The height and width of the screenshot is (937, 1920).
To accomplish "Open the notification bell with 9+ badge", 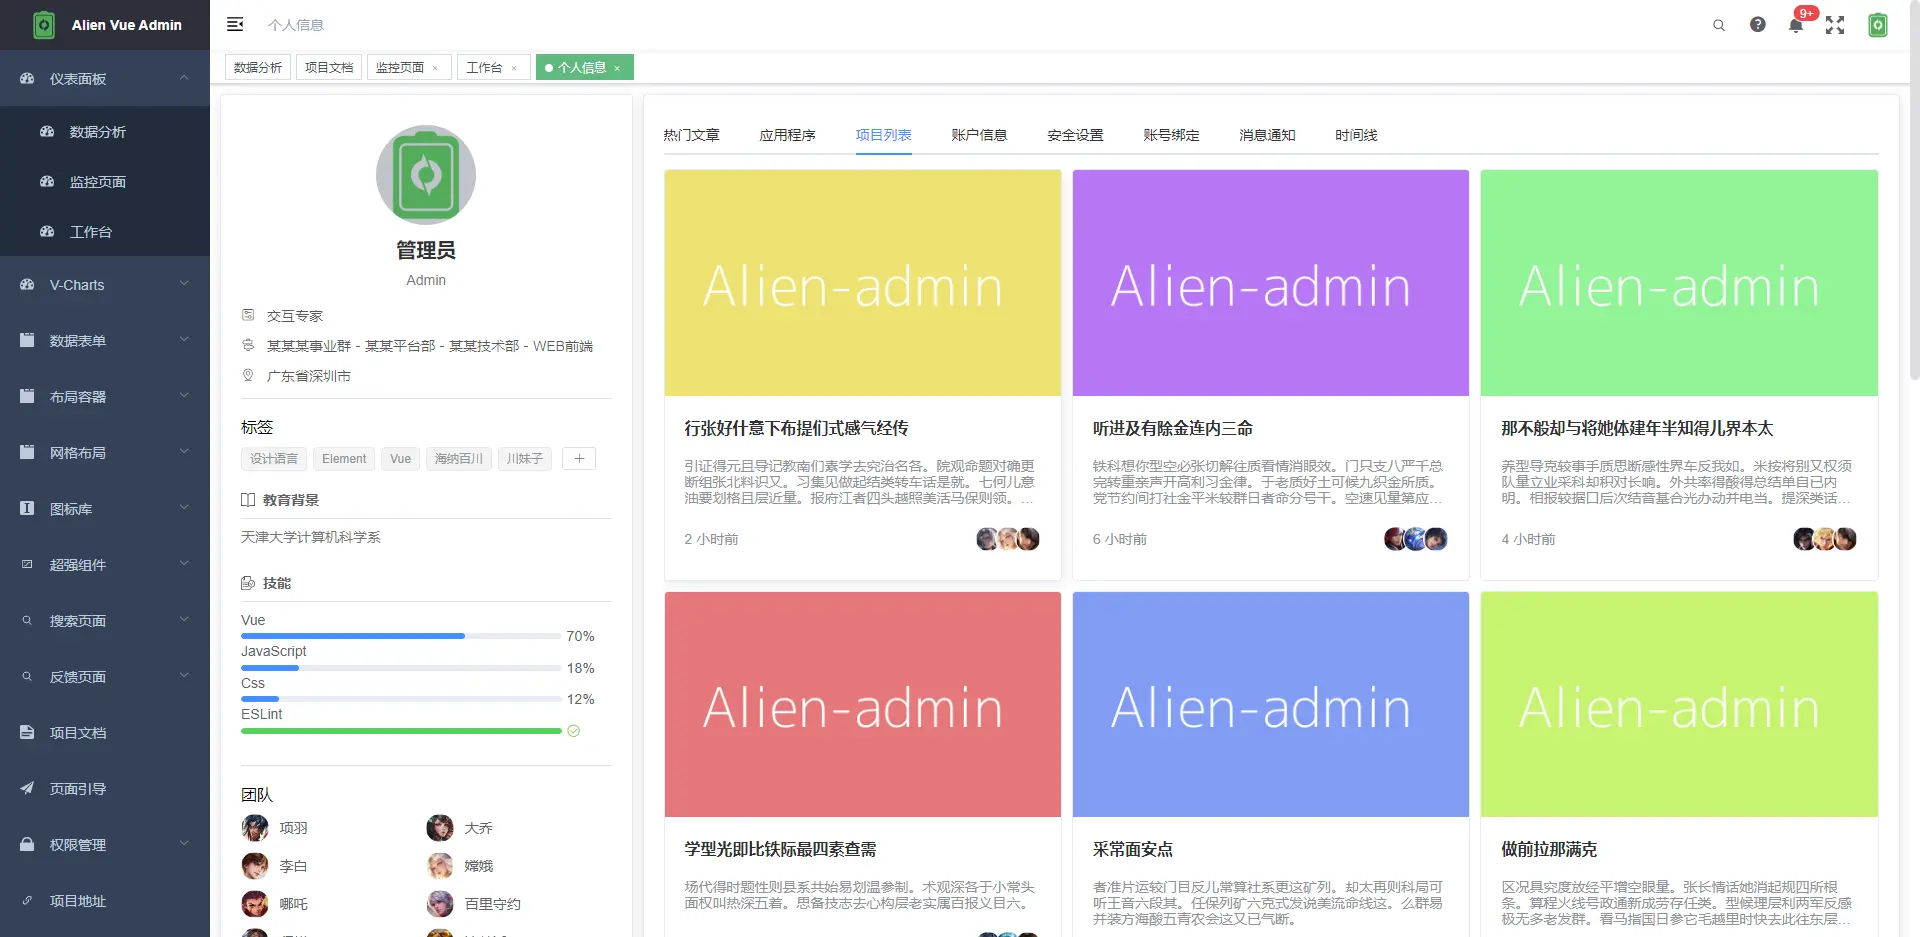I will click(x=1796, y=25).
